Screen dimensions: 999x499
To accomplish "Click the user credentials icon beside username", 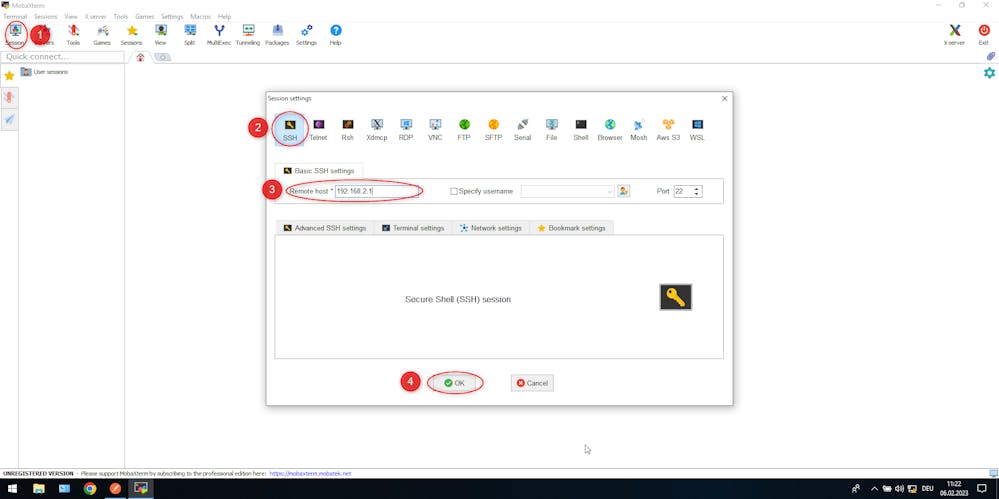I will pos(624,191).
